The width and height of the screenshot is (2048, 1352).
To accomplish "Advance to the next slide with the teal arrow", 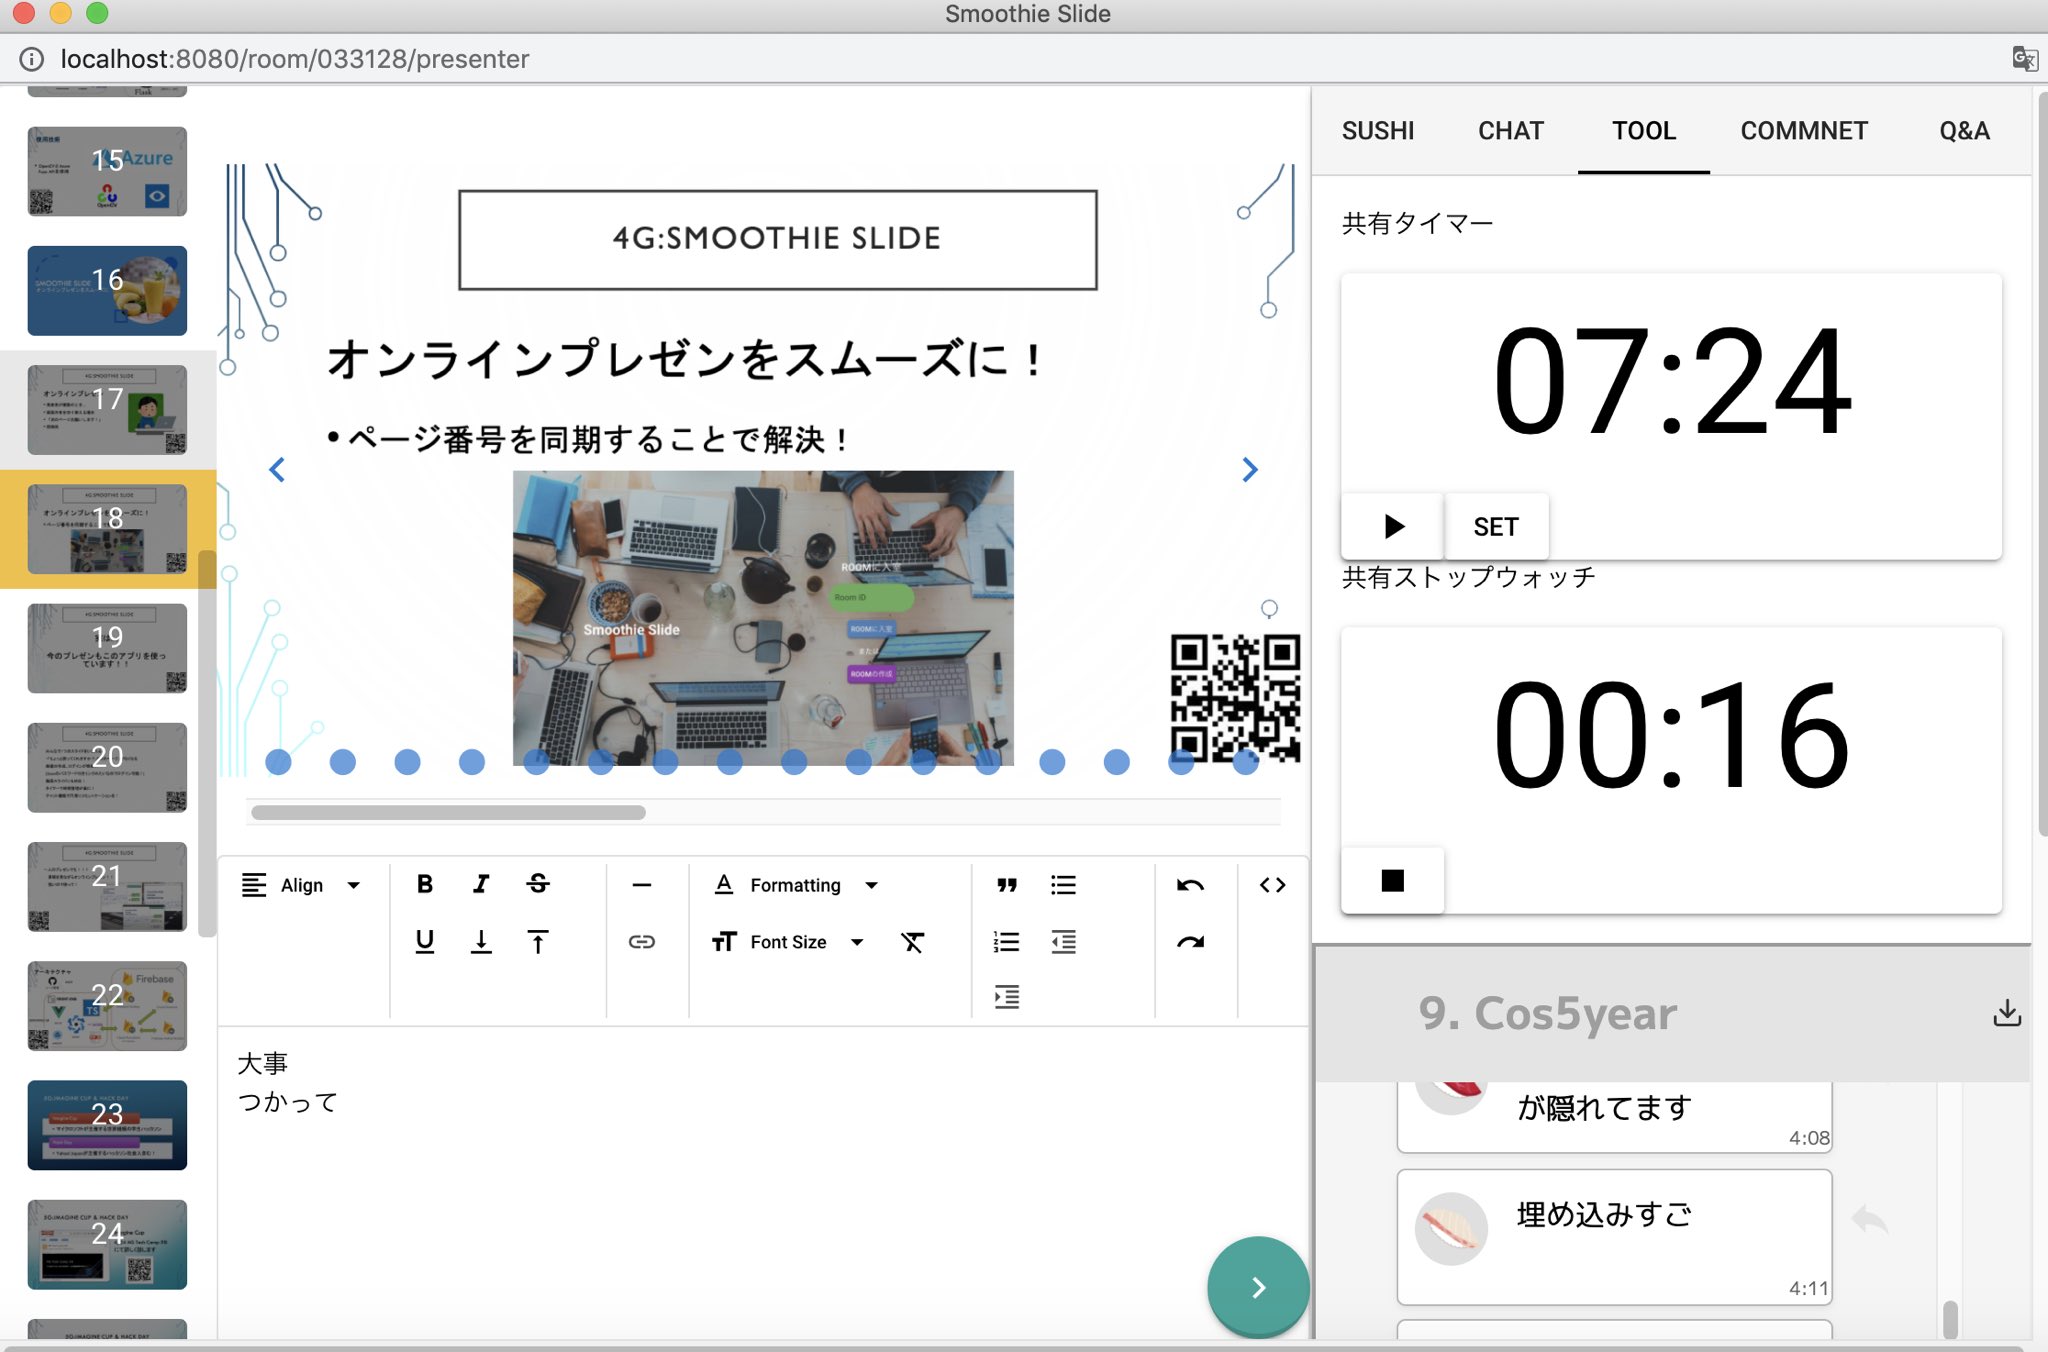I will coord(1257,1288).
